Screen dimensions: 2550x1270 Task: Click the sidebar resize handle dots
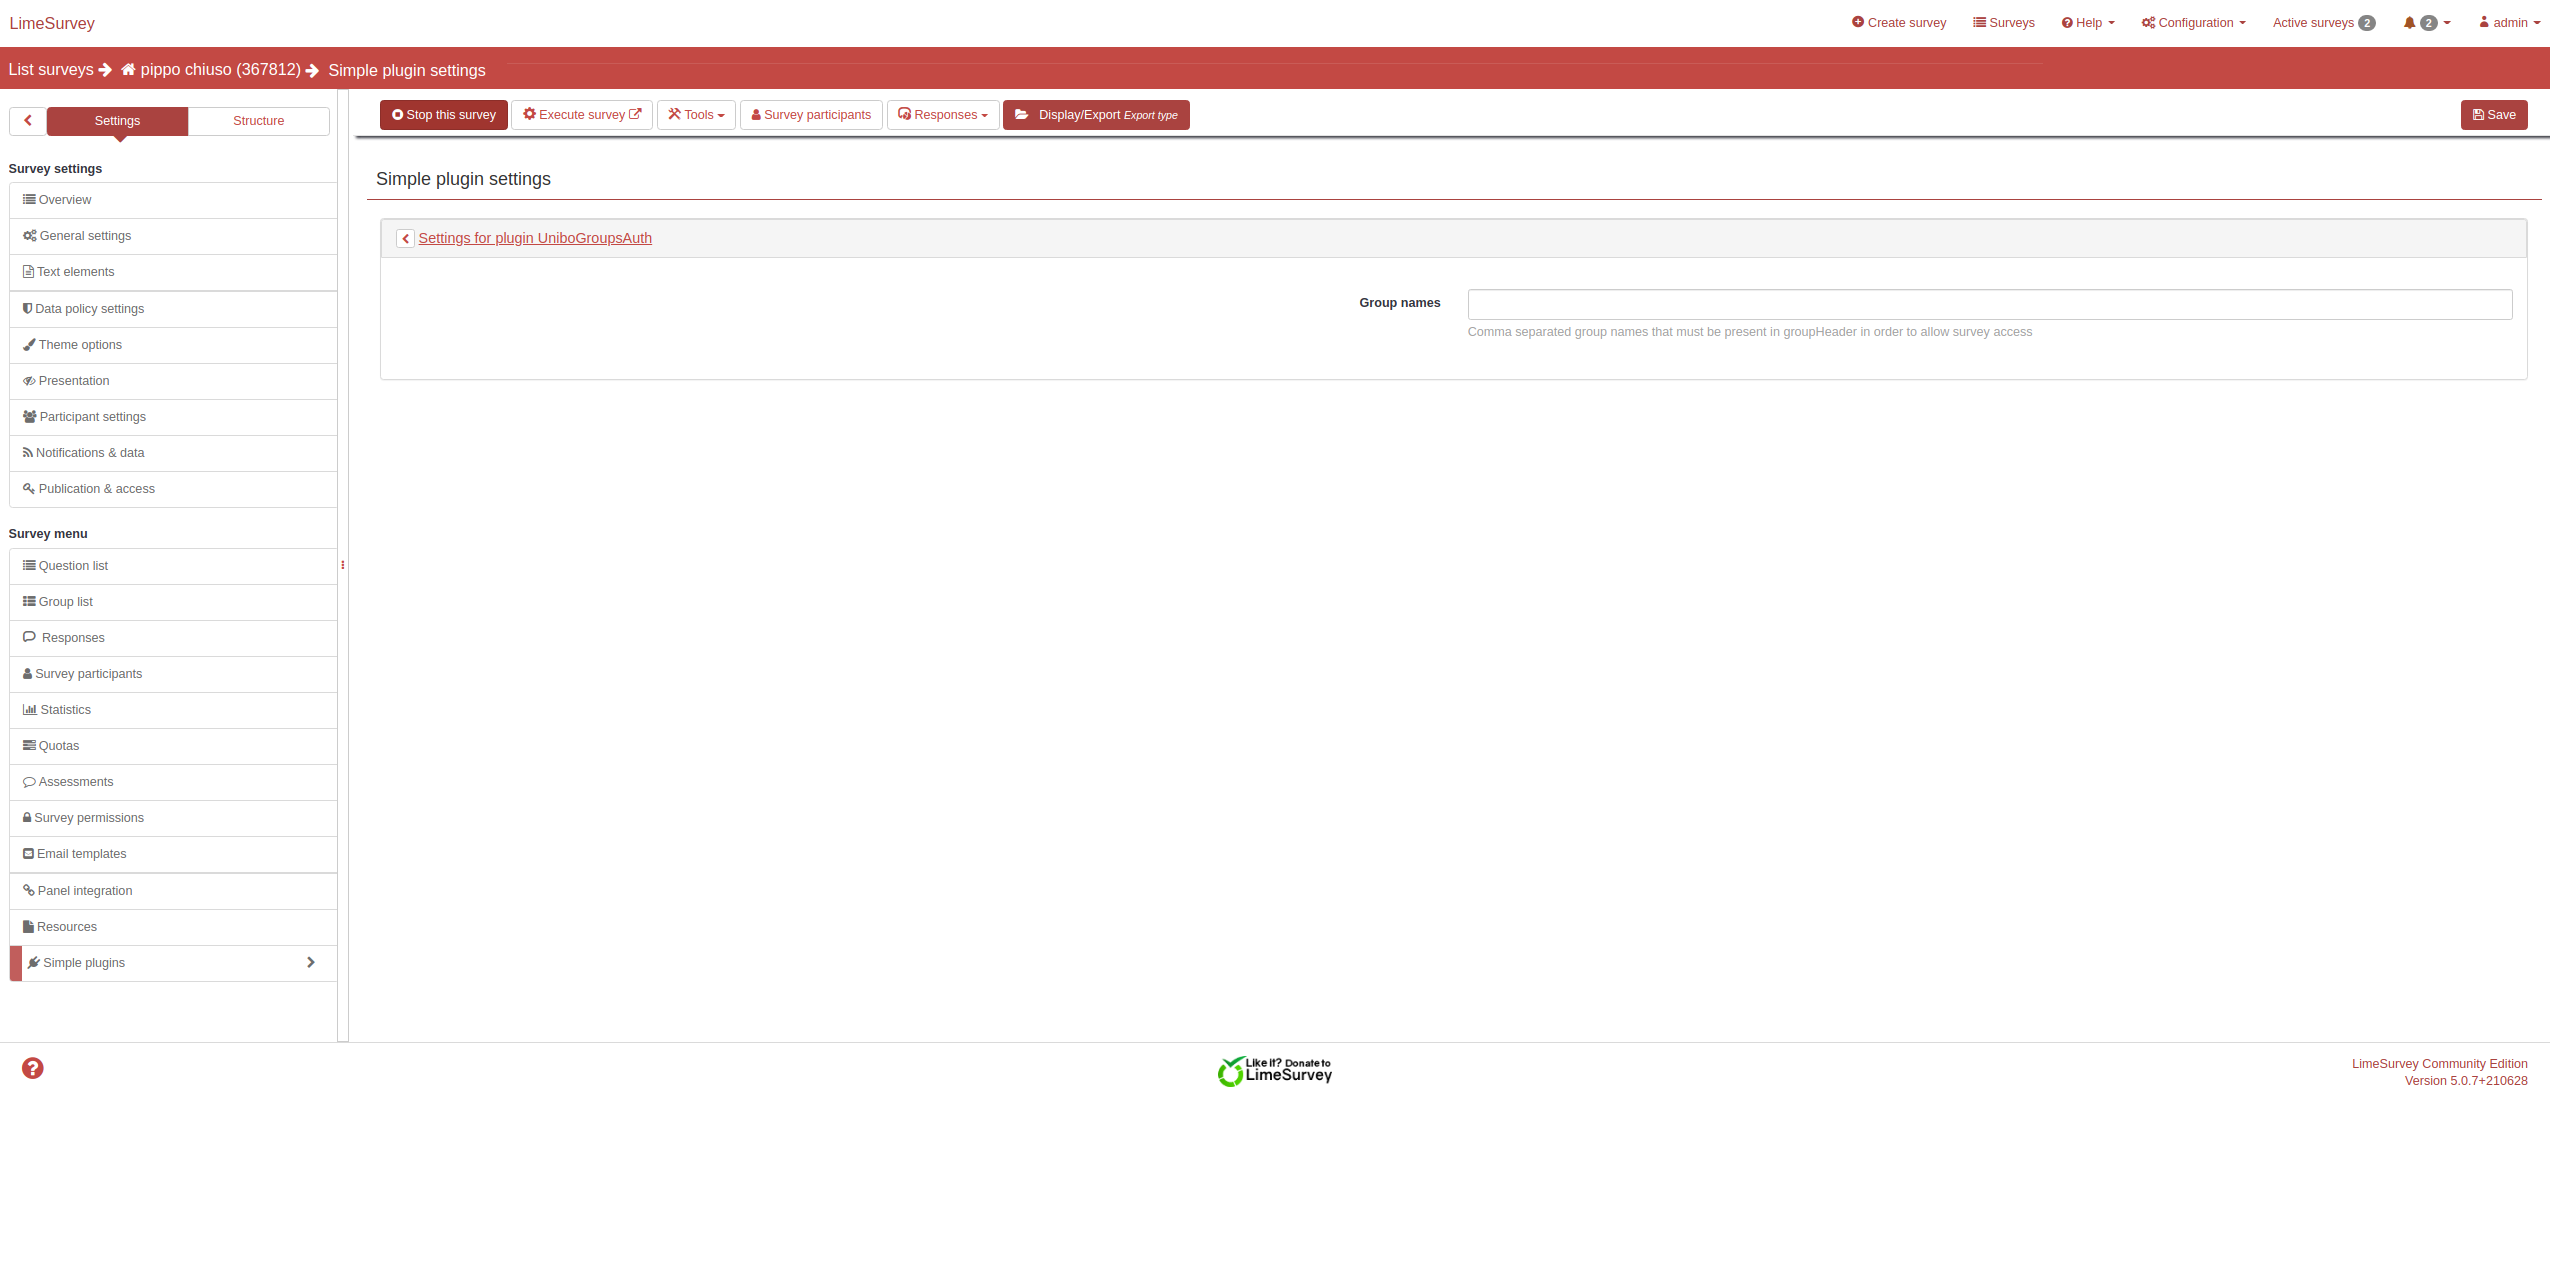[343, 565]
